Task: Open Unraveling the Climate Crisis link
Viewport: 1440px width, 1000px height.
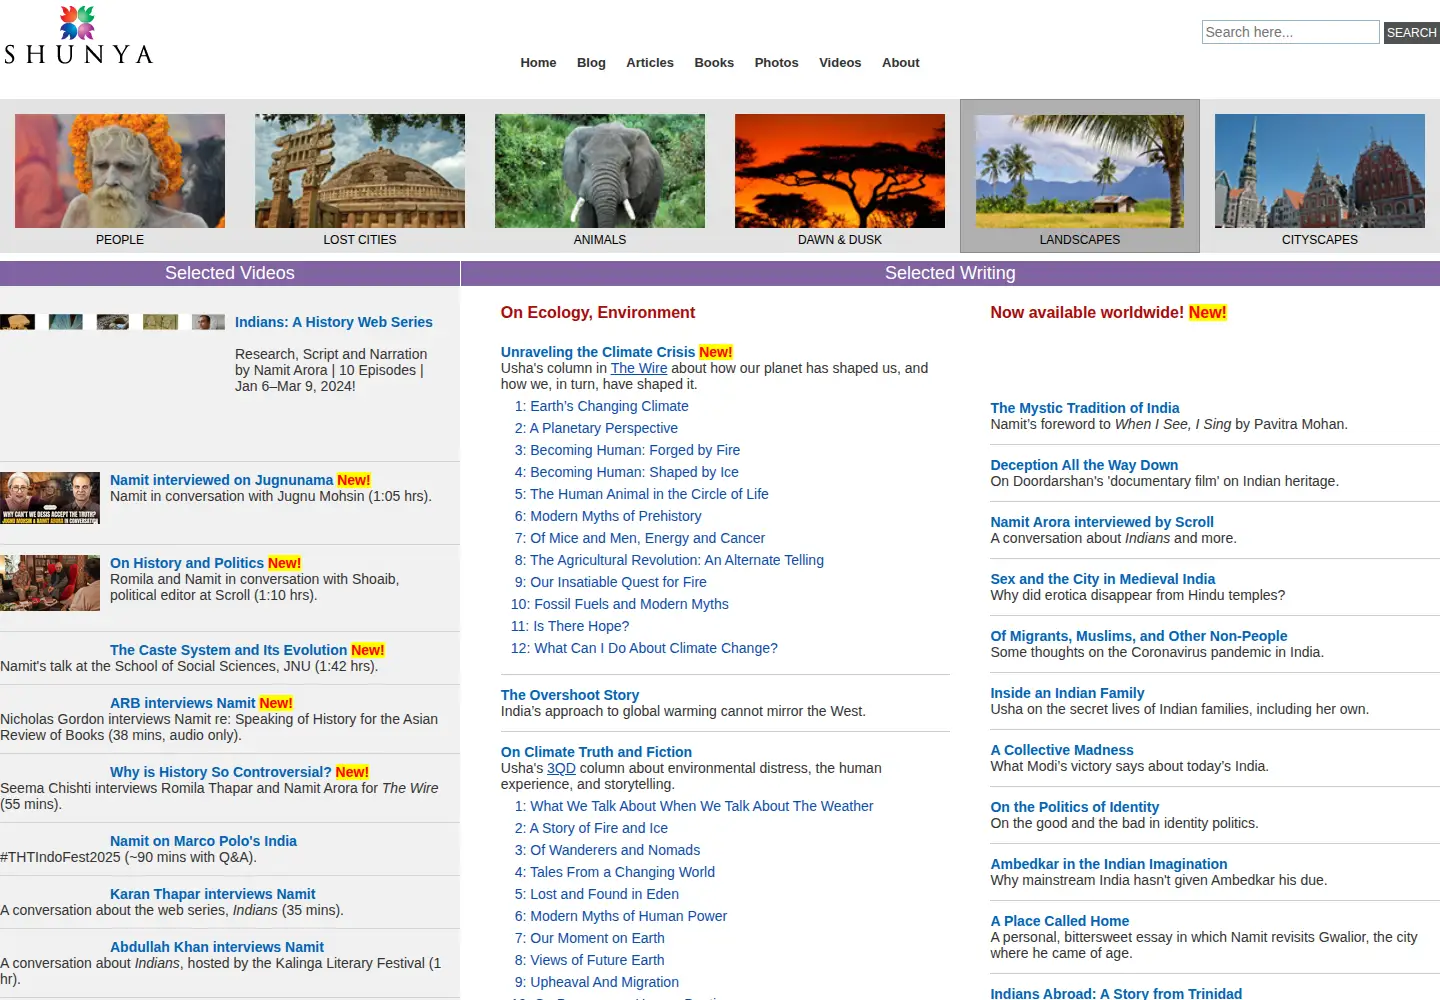Action: point(598,352)
